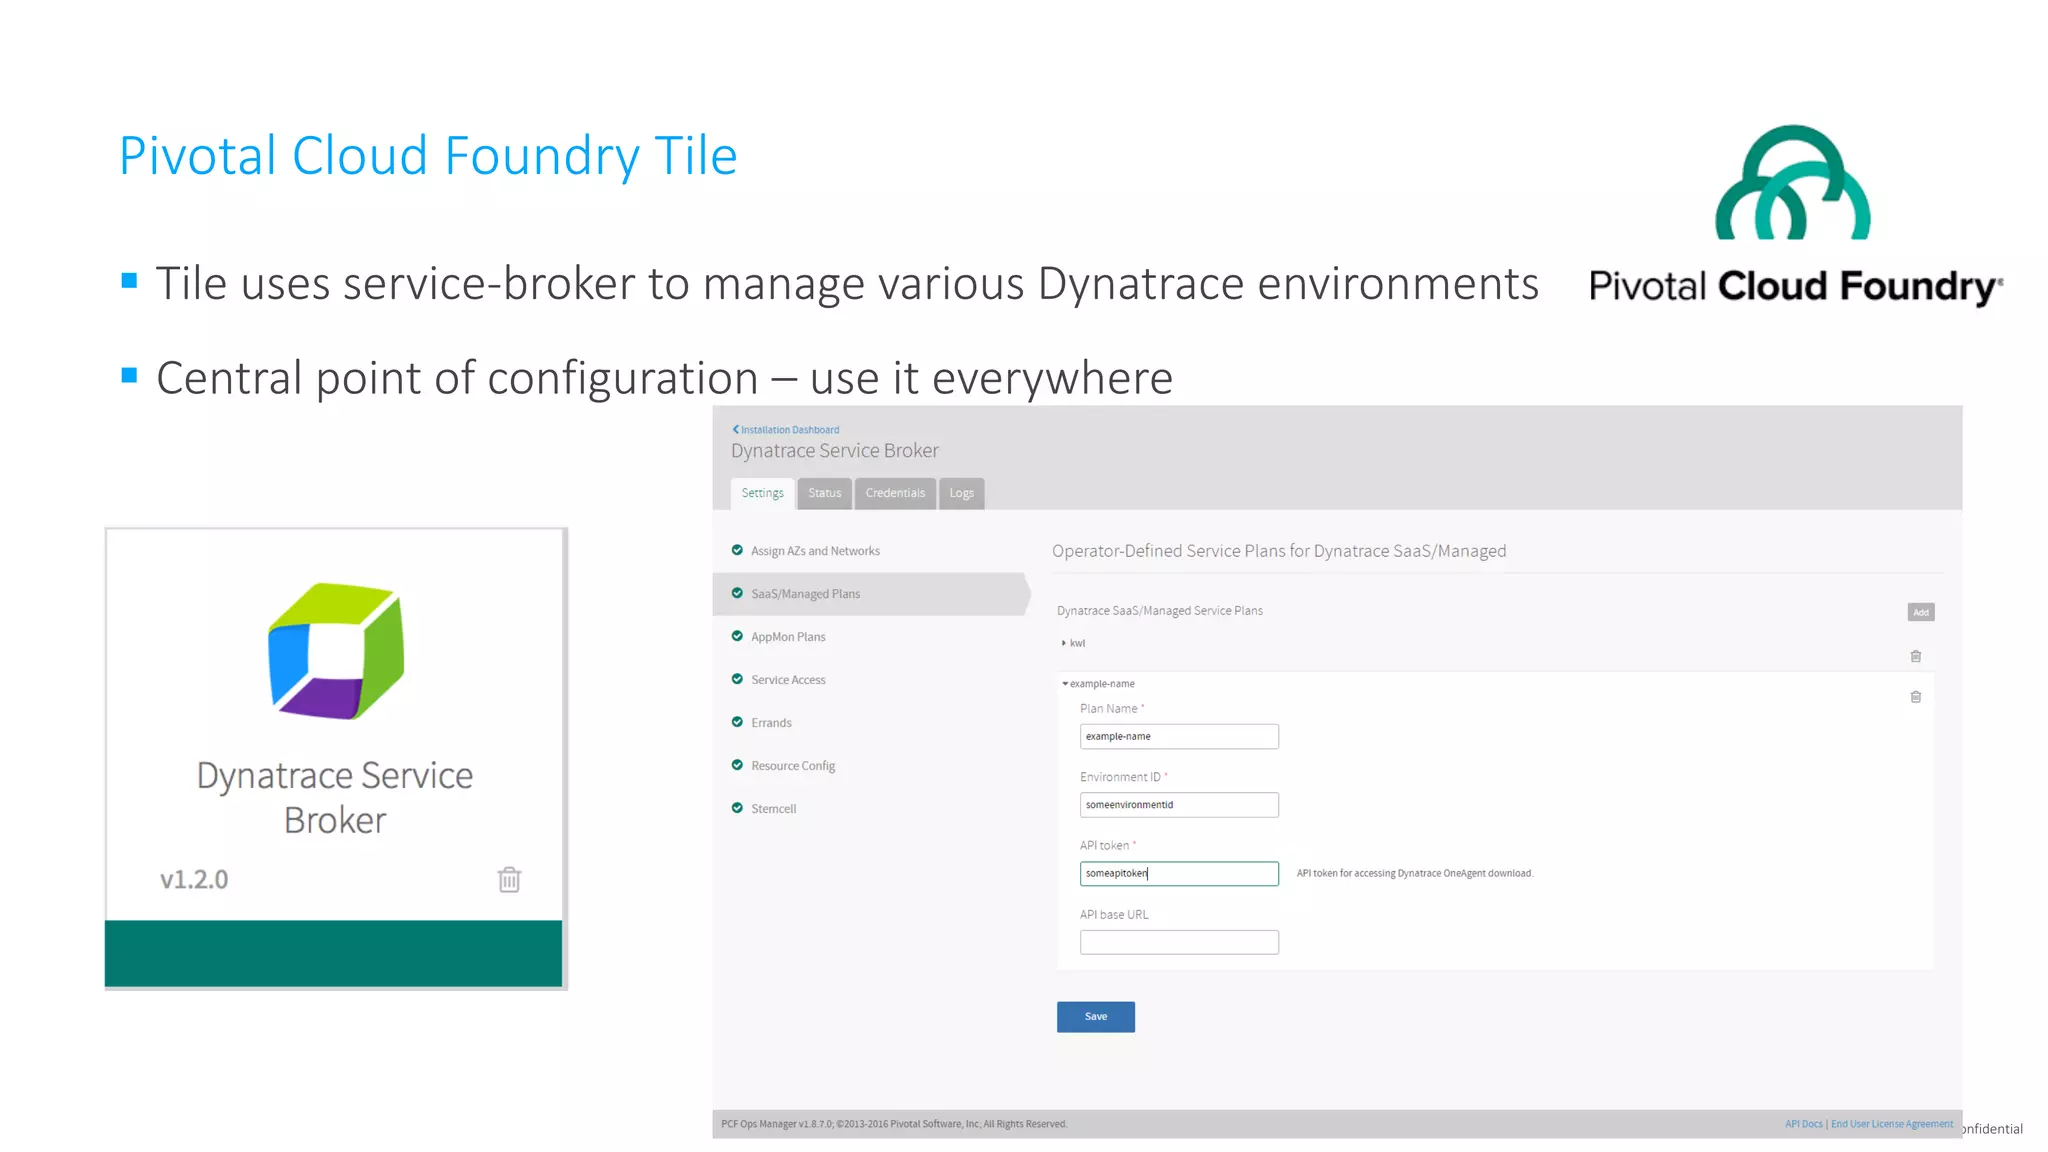Select Assign AZs and Networks section
2048x1152 pixels.
pyautogui.click(x=815, y=551)
